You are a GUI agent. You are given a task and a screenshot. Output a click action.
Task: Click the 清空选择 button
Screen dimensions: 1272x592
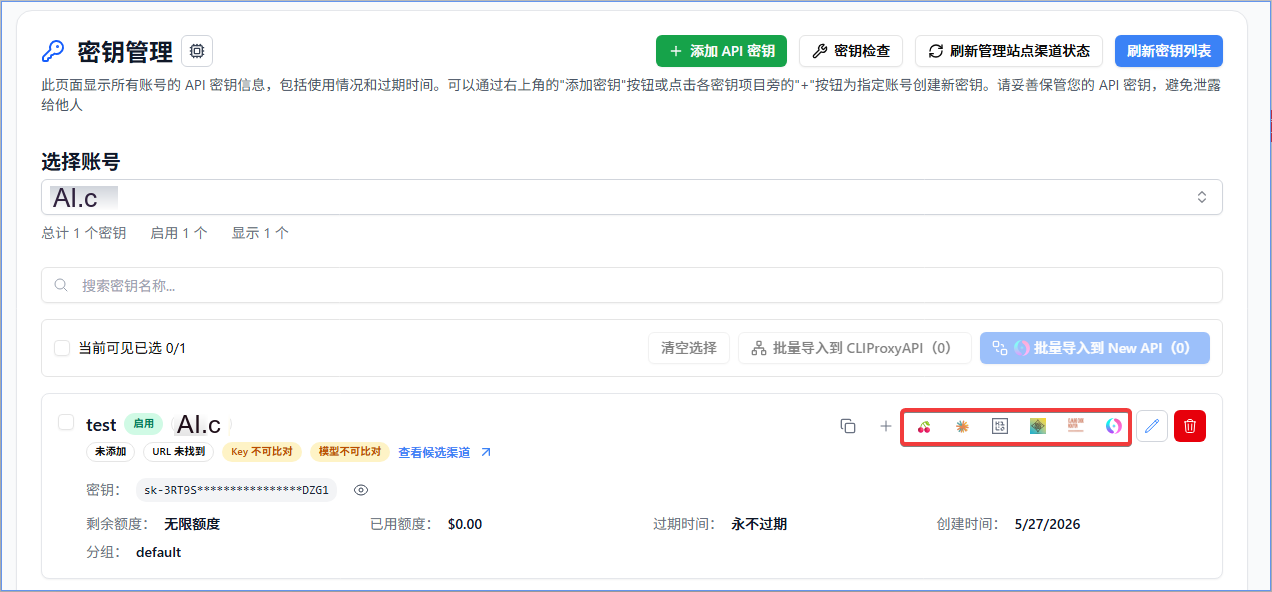click(x=689, y=348)
